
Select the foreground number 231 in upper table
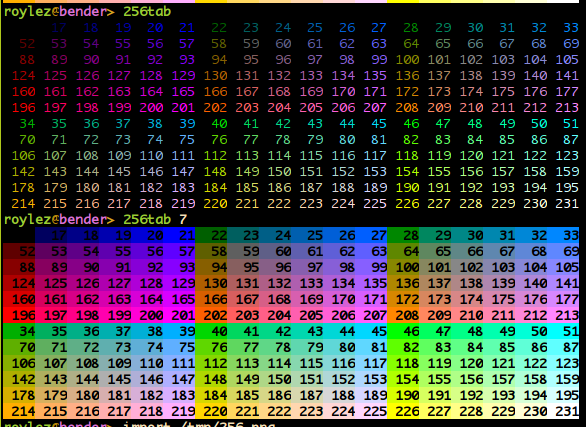tap(567, 204)
